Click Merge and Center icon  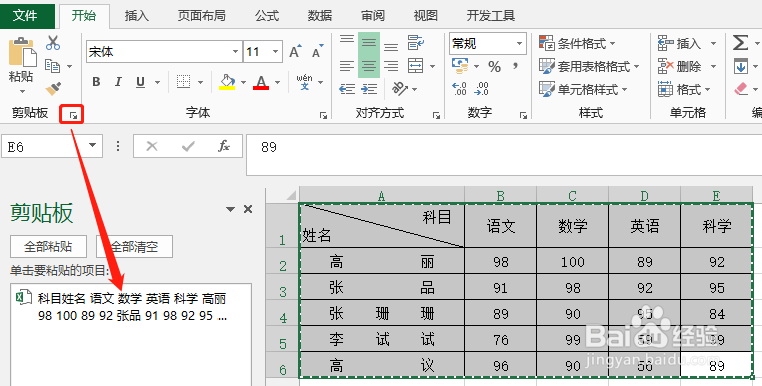416,66
